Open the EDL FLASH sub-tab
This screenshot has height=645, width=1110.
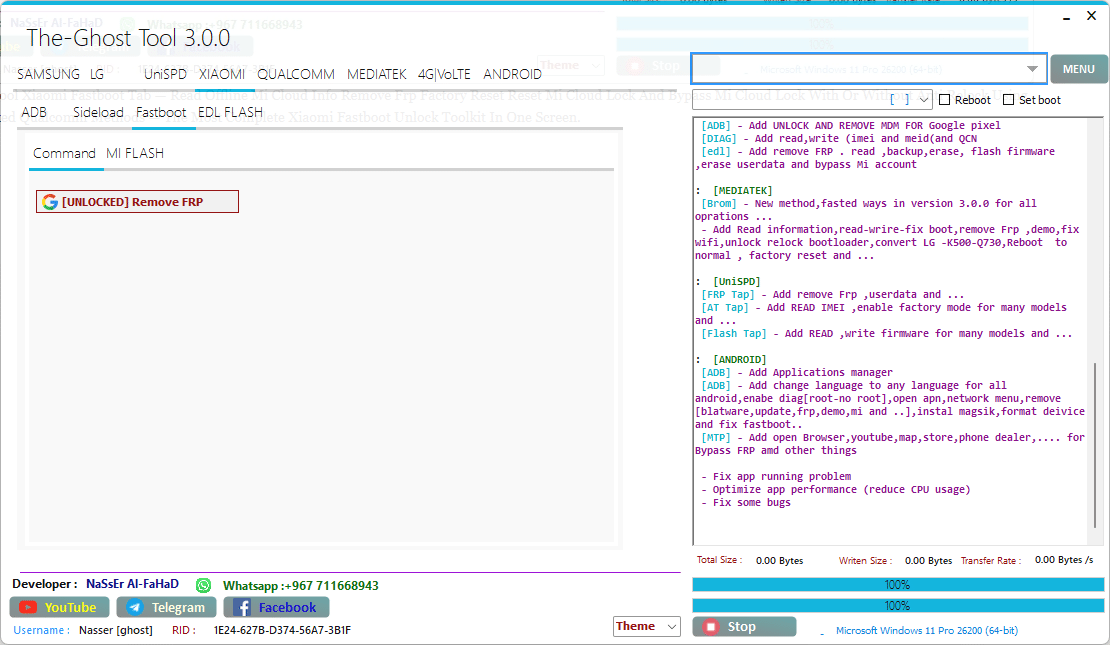pyautogui.click(x=230, y=113)
